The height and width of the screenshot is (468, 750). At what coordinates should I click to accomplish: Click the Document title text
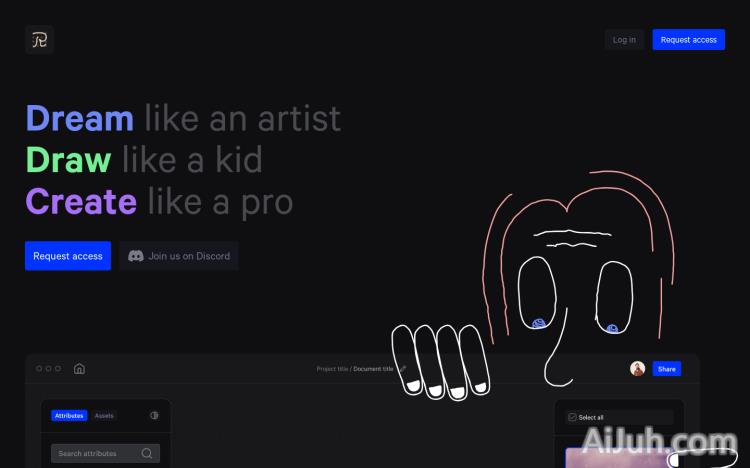pos(373,369)
